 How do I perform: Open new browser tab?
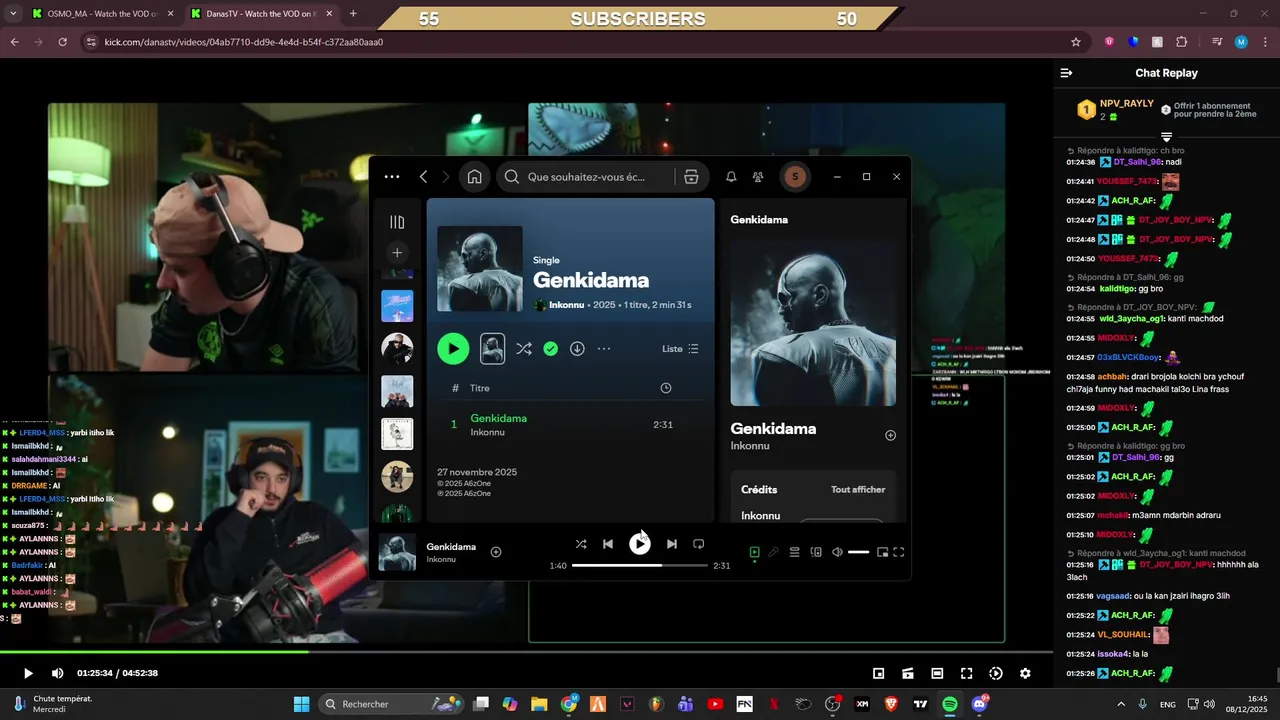352,14
